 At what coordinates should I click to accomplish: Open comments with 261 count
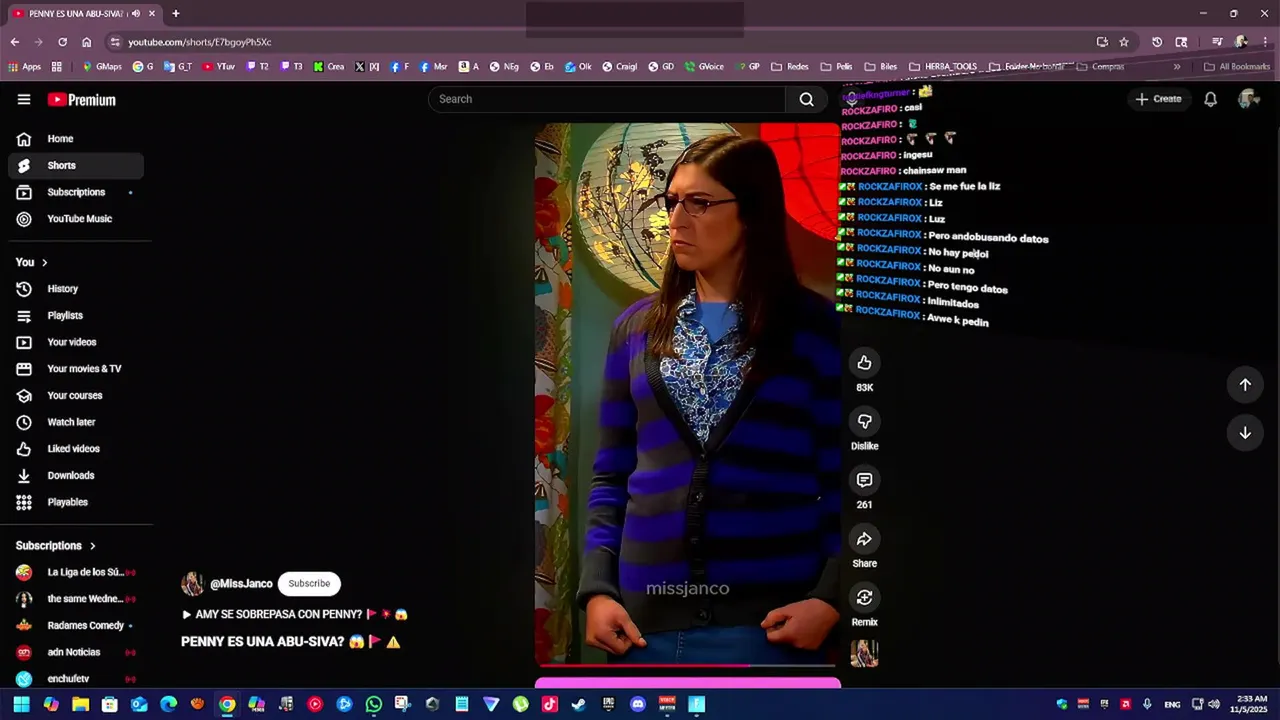[x=865, y=480]
